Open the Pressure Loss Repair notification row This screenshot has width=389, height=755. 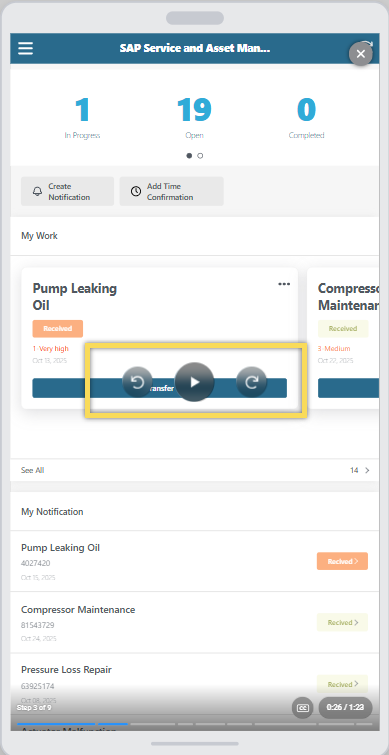point(194,684)
